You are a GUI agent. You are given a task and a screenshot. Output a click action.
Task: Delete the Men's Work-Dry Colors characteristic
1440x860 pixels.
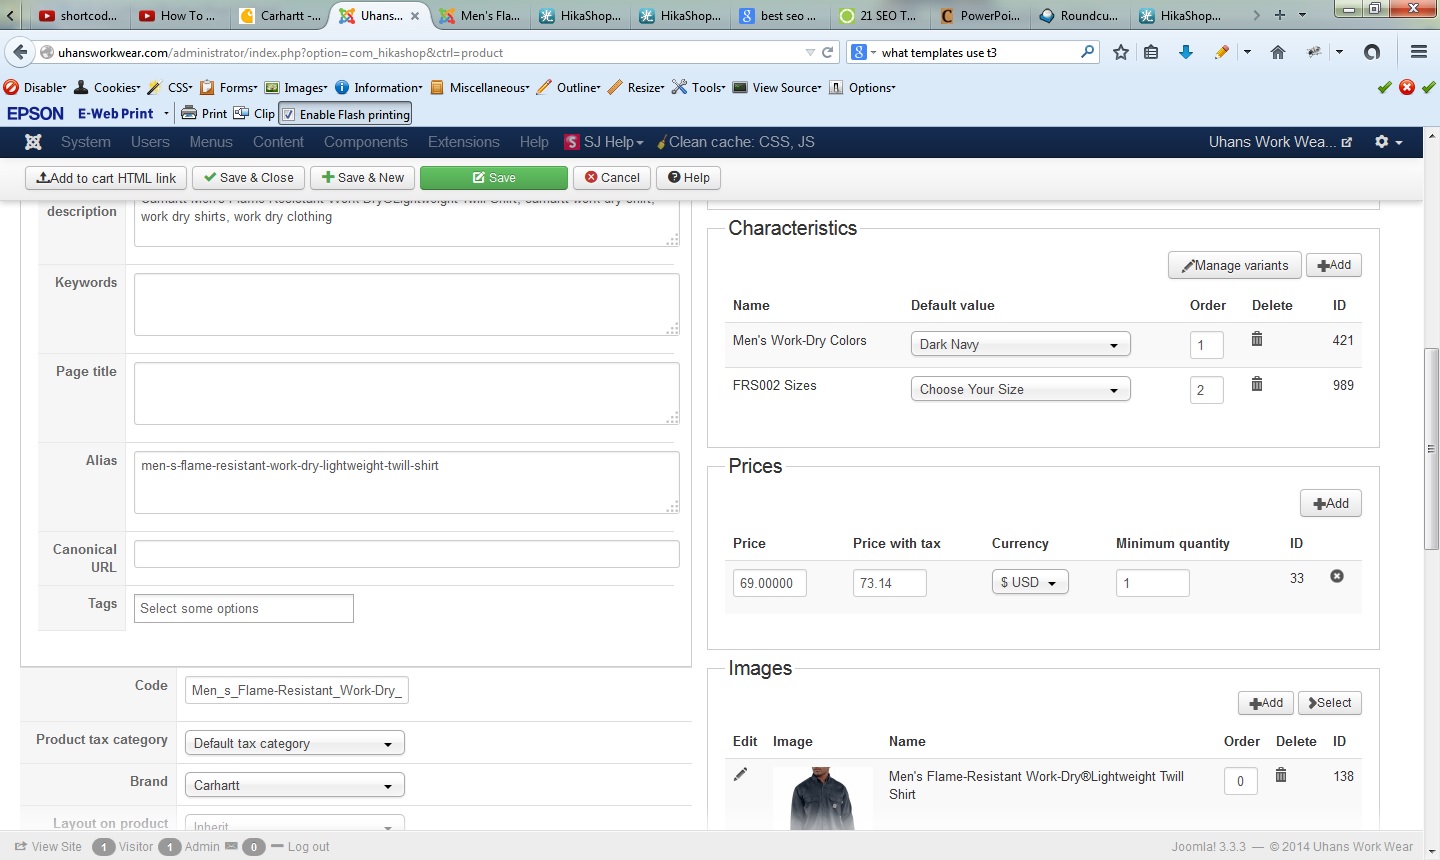pos(1257,340)
